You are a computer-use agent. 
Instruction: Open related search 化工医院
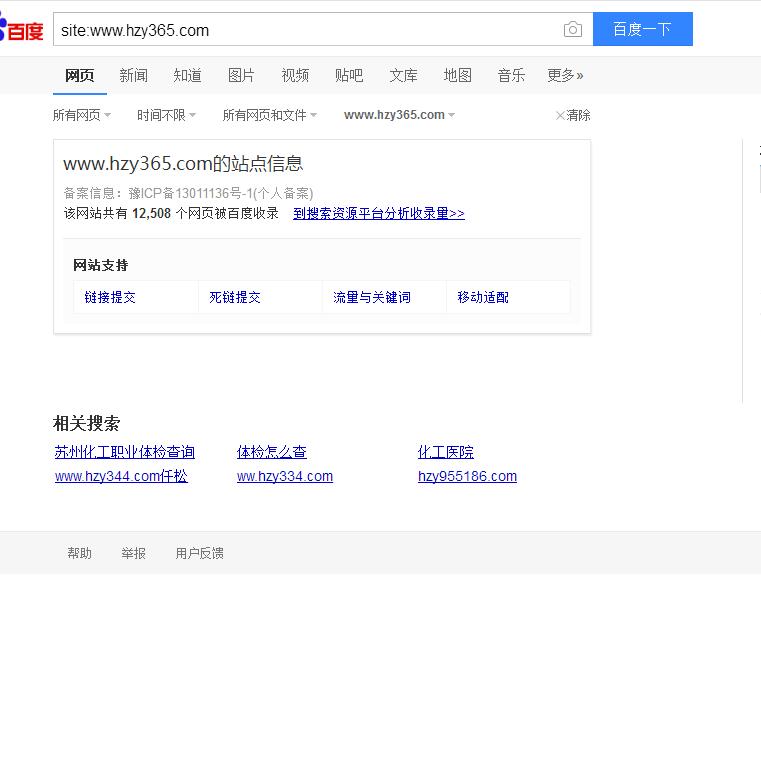click(x=446, y=452)
